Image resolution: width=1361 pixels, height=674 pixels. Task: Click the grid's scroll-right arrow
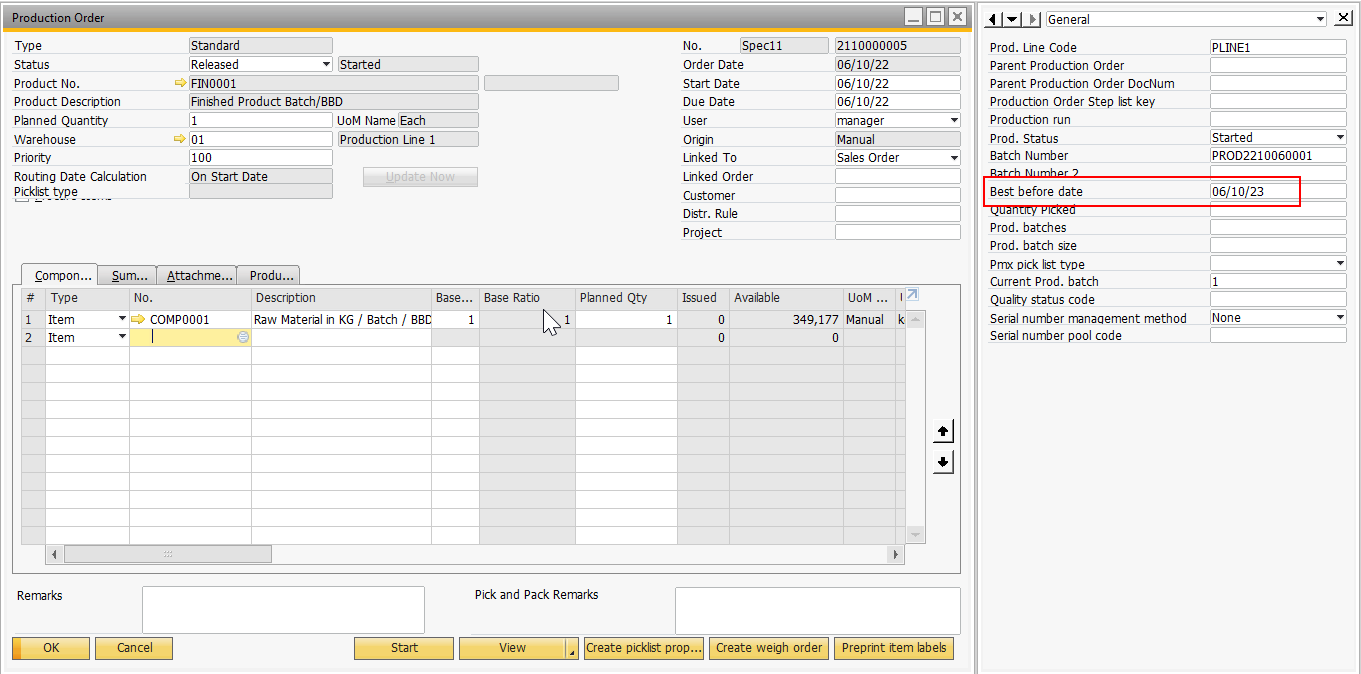click(896, 554)
